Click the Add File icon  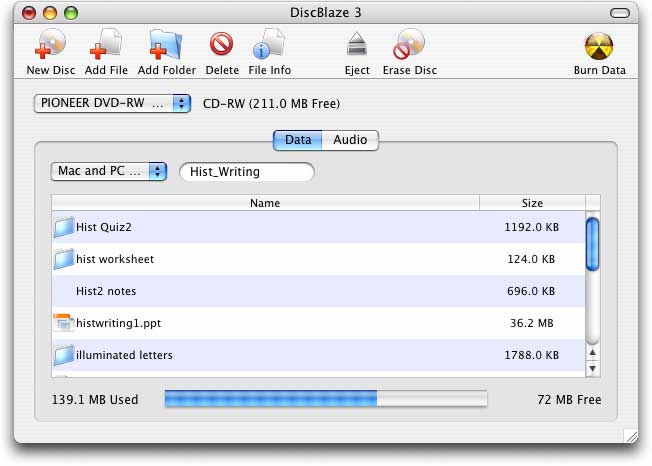tap(106, 44)
